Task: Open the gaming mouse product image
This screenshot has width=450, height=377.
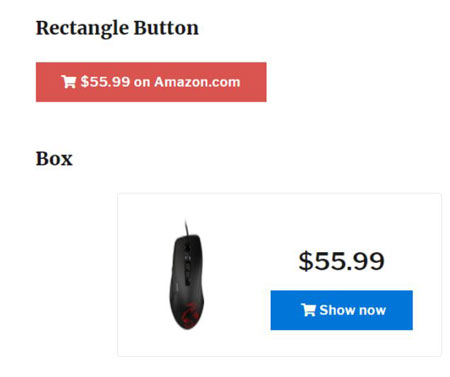Action: [x=187, y=275]
